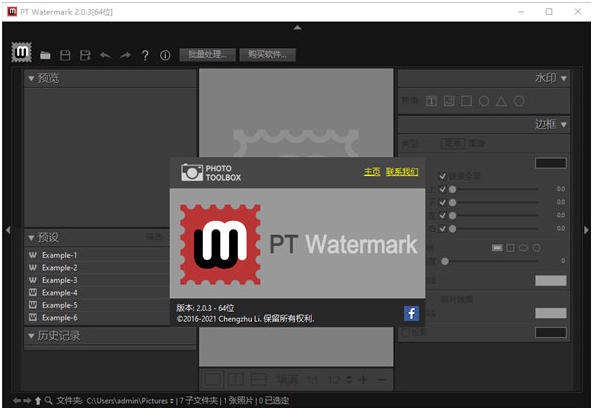Toggle the right border checkbox

[x=442, y=229]
